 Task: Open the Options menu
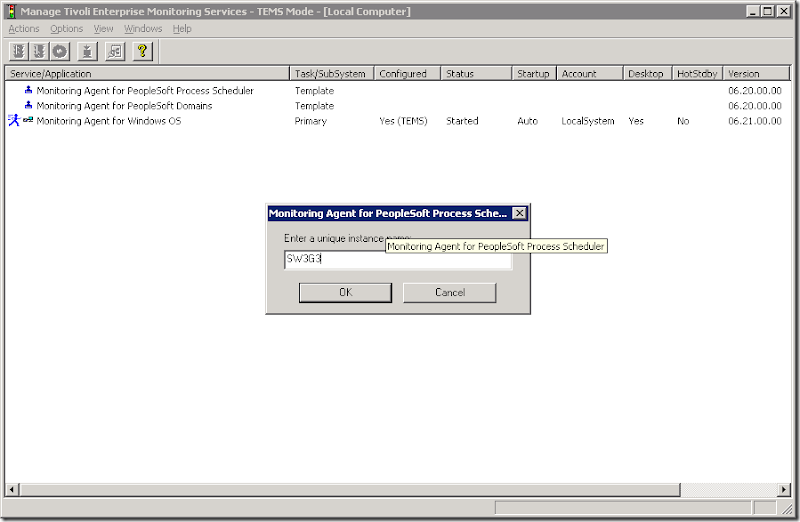[x=66, y=29]
